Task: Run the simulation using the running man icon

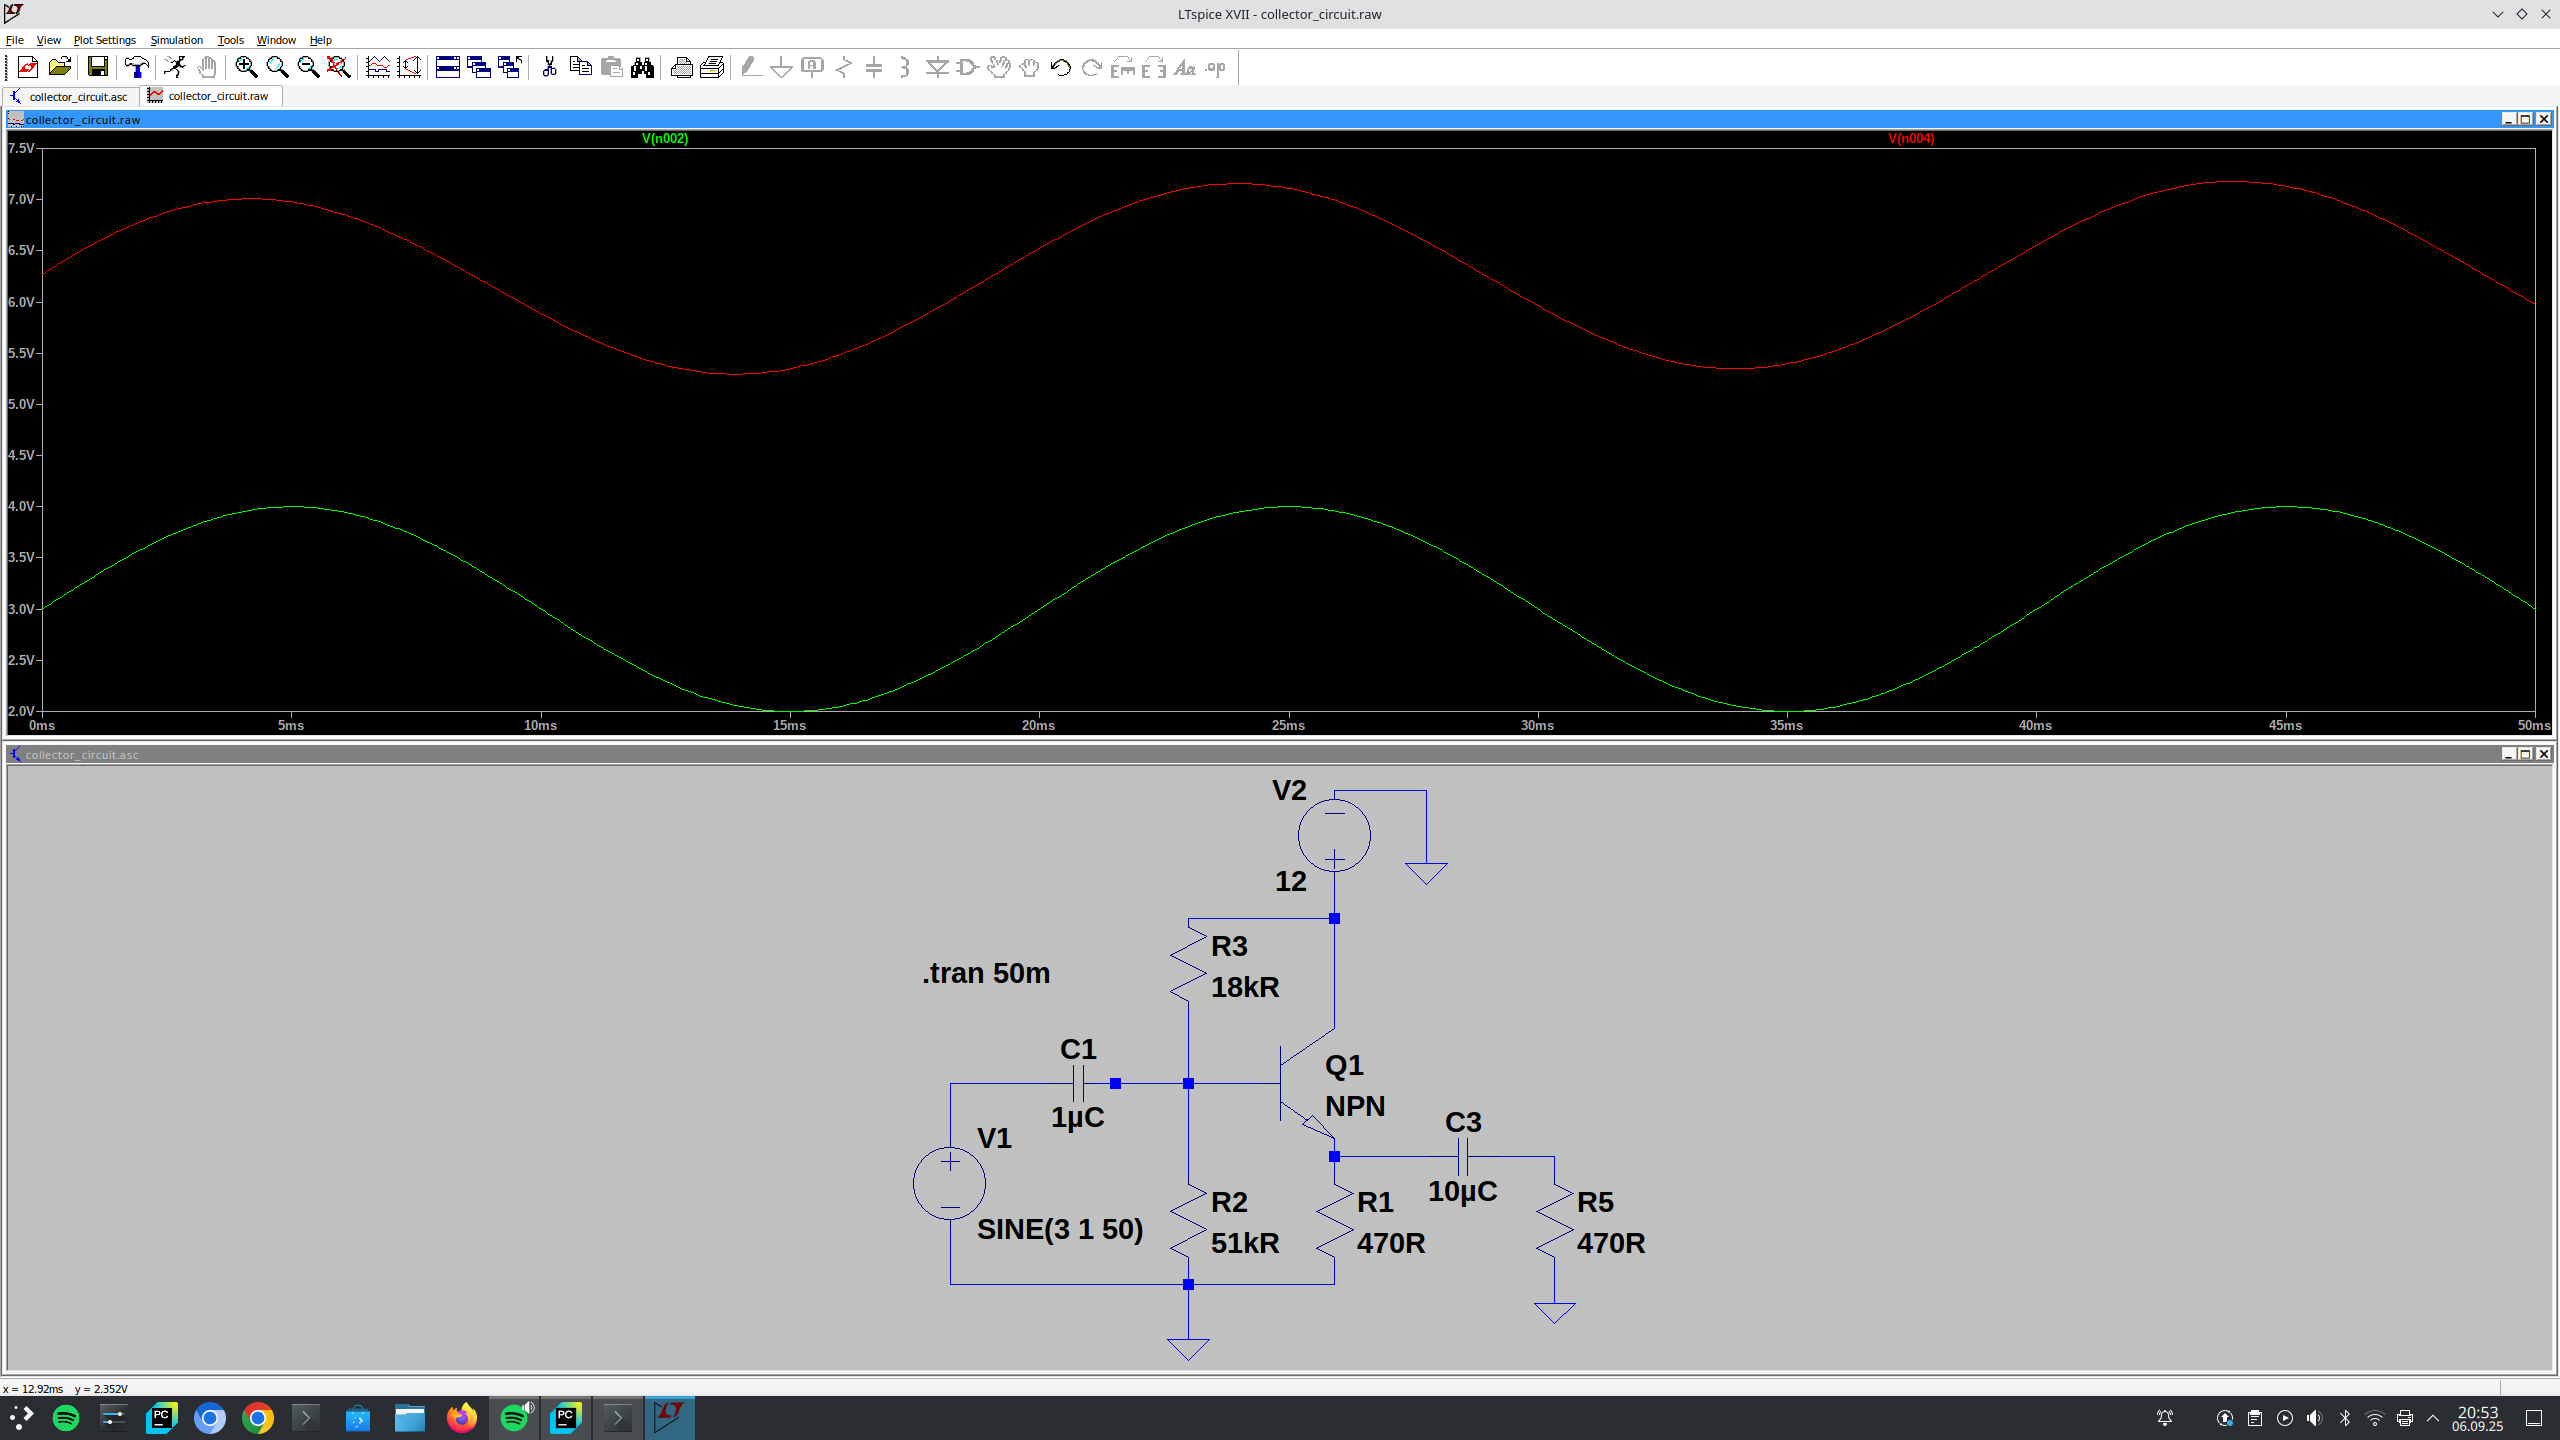Action: [174, 67]
